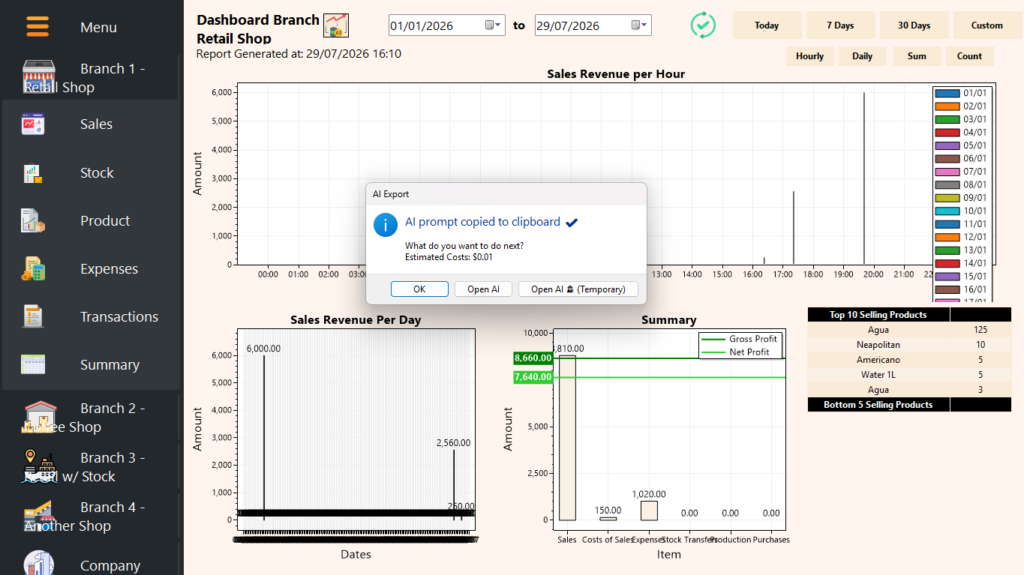Click the Branch 1 Retail Shop storefront icon

coord(39,76)
